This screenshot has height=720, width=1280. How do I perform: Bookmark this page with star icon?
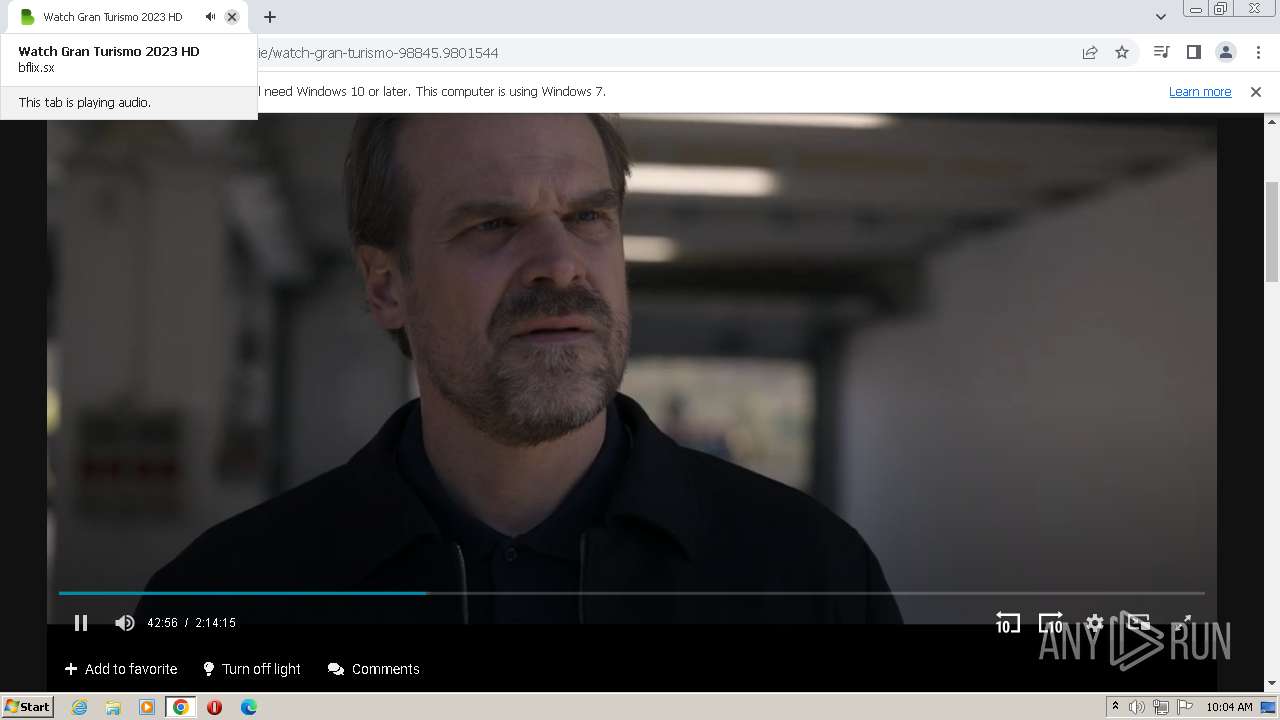pyautogui.click(x=1122, y=52)
